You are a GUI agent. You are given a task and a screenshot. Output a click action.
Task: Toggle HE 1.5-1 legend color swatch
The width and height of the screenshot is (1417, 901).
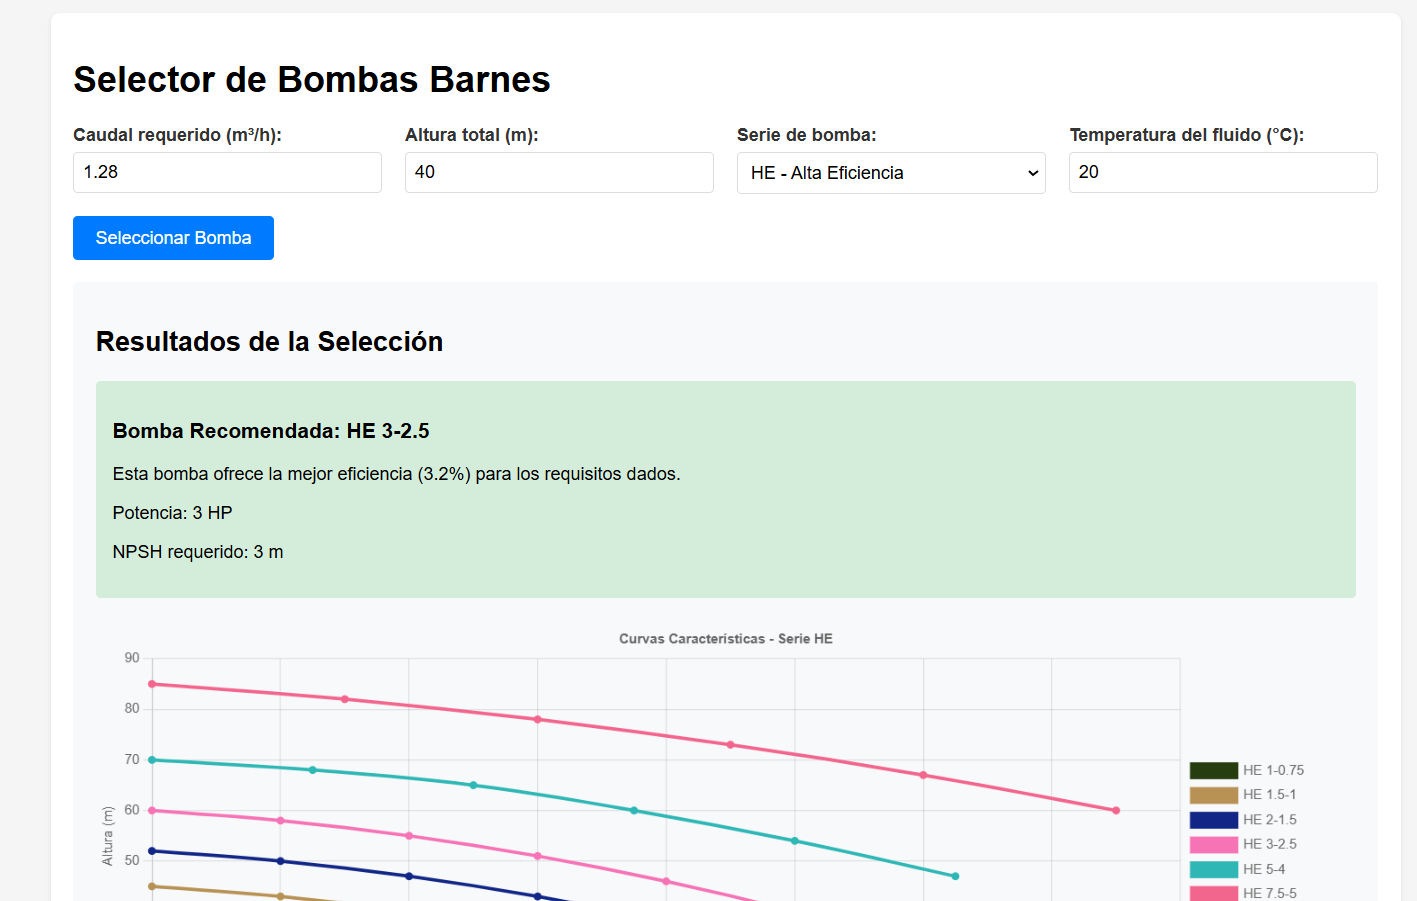pyautogui.click(x=1213, y=795)
